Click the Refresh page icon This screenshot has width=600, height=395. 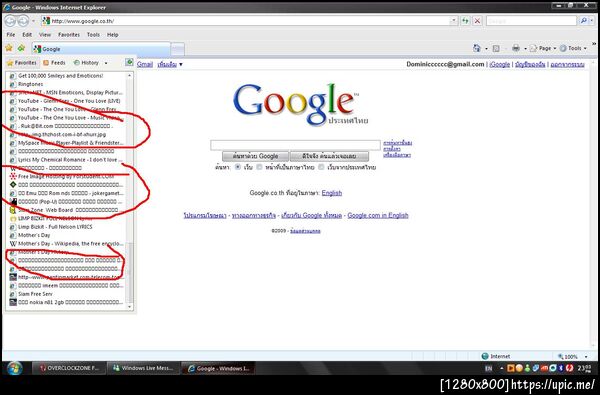pyautogui.click(x=465, y=21)
